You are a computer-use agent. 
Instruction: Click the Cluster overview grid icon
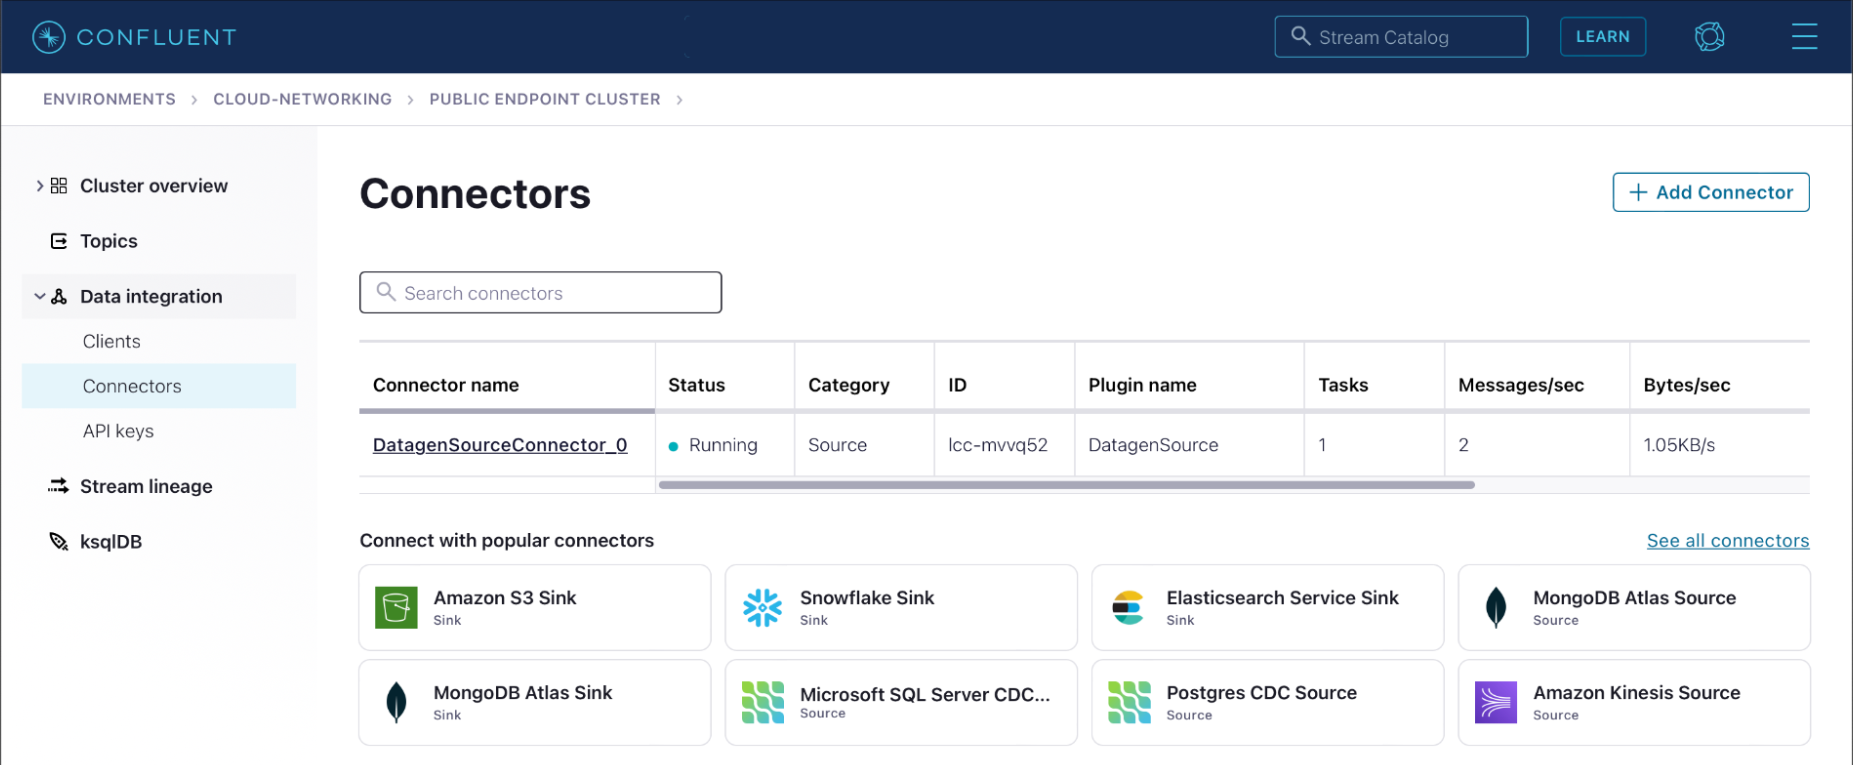coord(59,186)
